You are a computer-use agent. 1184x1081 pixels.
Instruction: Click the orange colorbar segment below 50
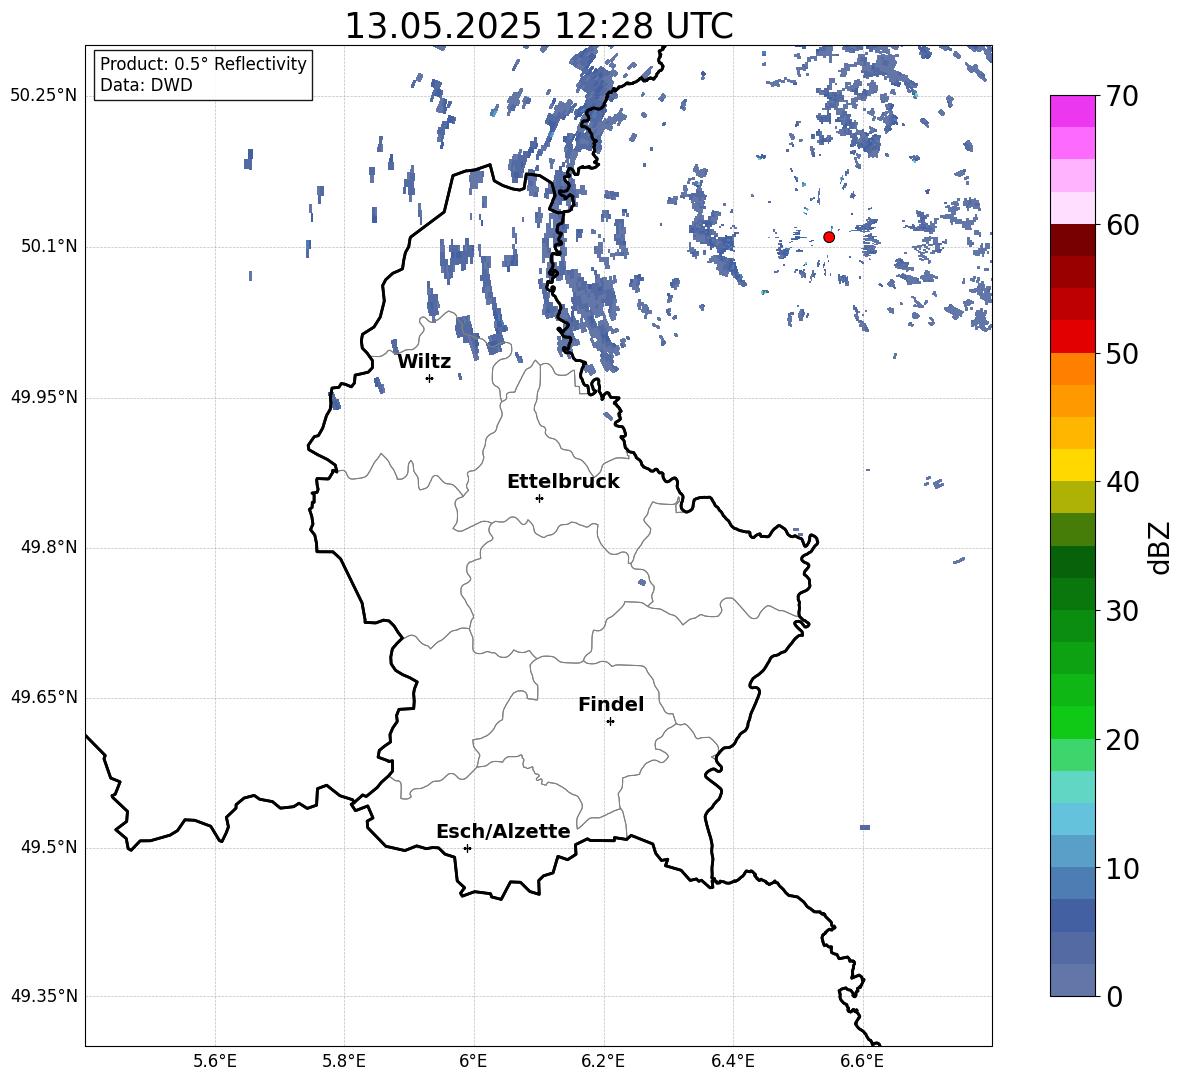tap(1072, 369)
